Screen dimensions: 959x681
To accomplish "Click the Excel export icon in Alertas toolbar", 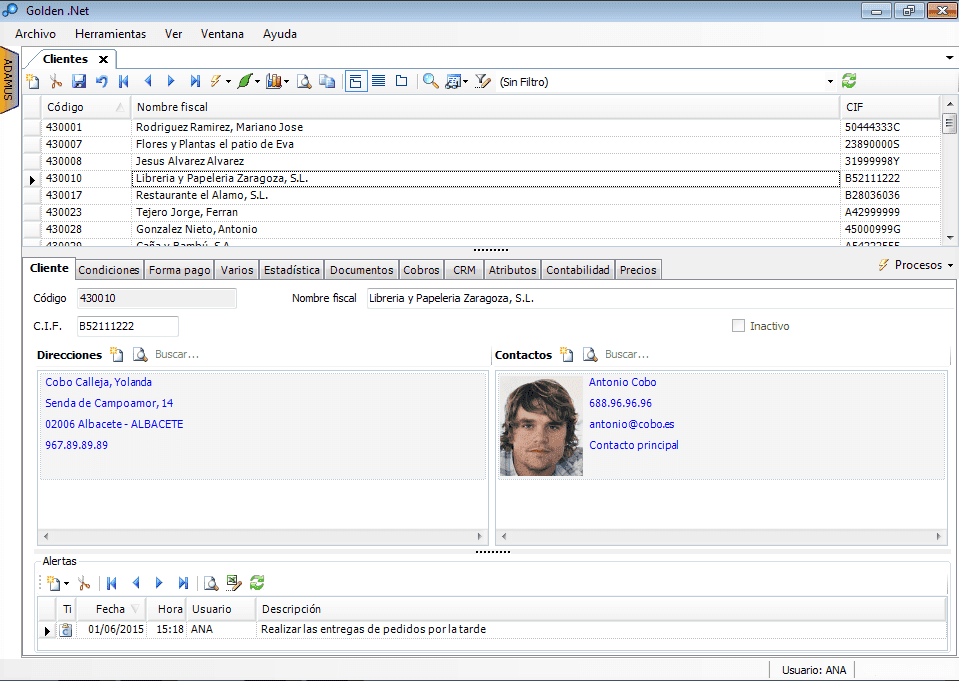I will [234, 583].
